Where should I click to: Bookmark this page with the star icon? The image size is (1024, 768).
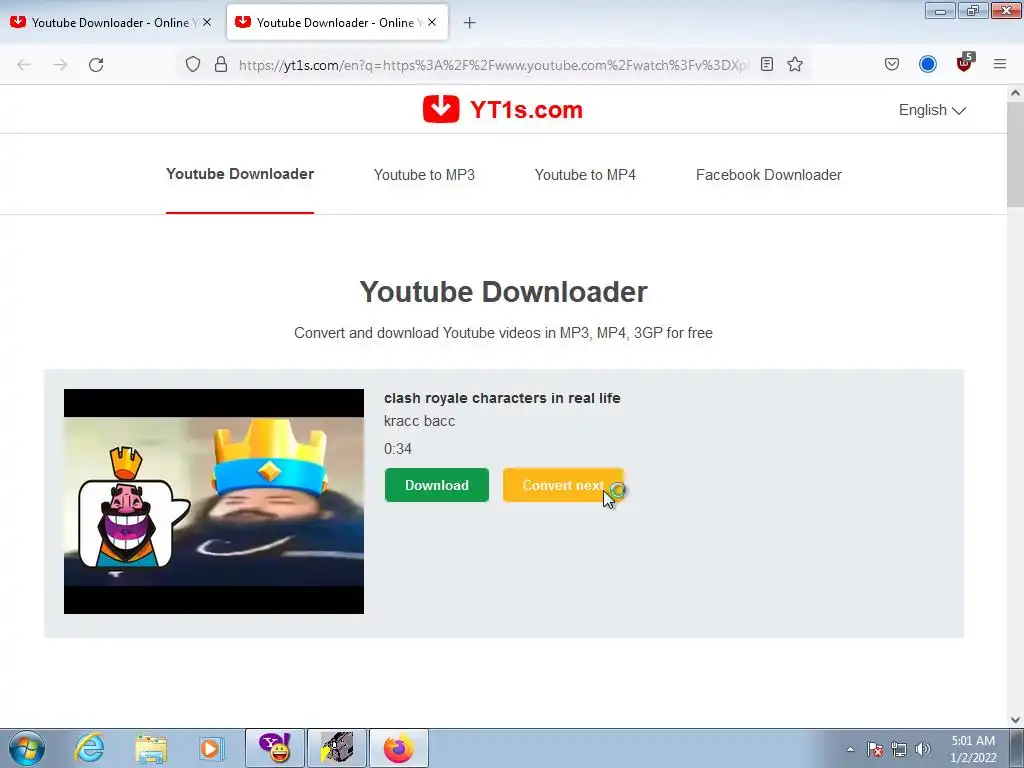coord(795,65)
